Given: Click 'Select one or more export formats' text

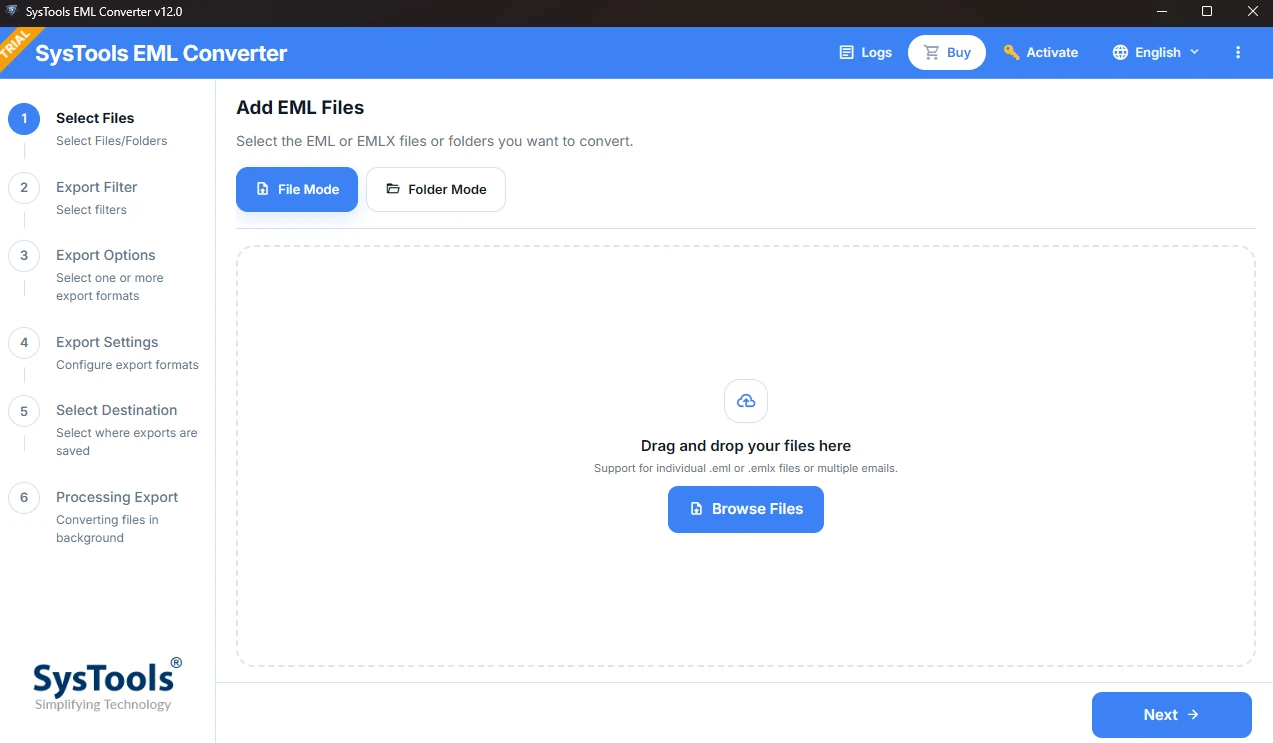Looking at the screenshot, I should coord(110,287).
